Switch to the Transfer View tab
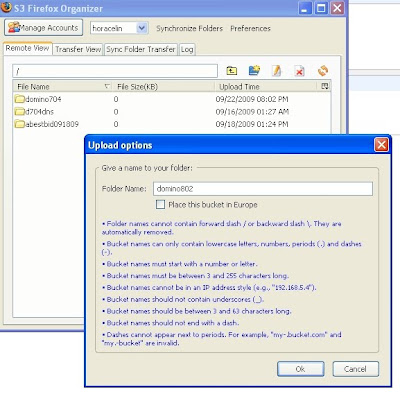 (x=78, y=49)
